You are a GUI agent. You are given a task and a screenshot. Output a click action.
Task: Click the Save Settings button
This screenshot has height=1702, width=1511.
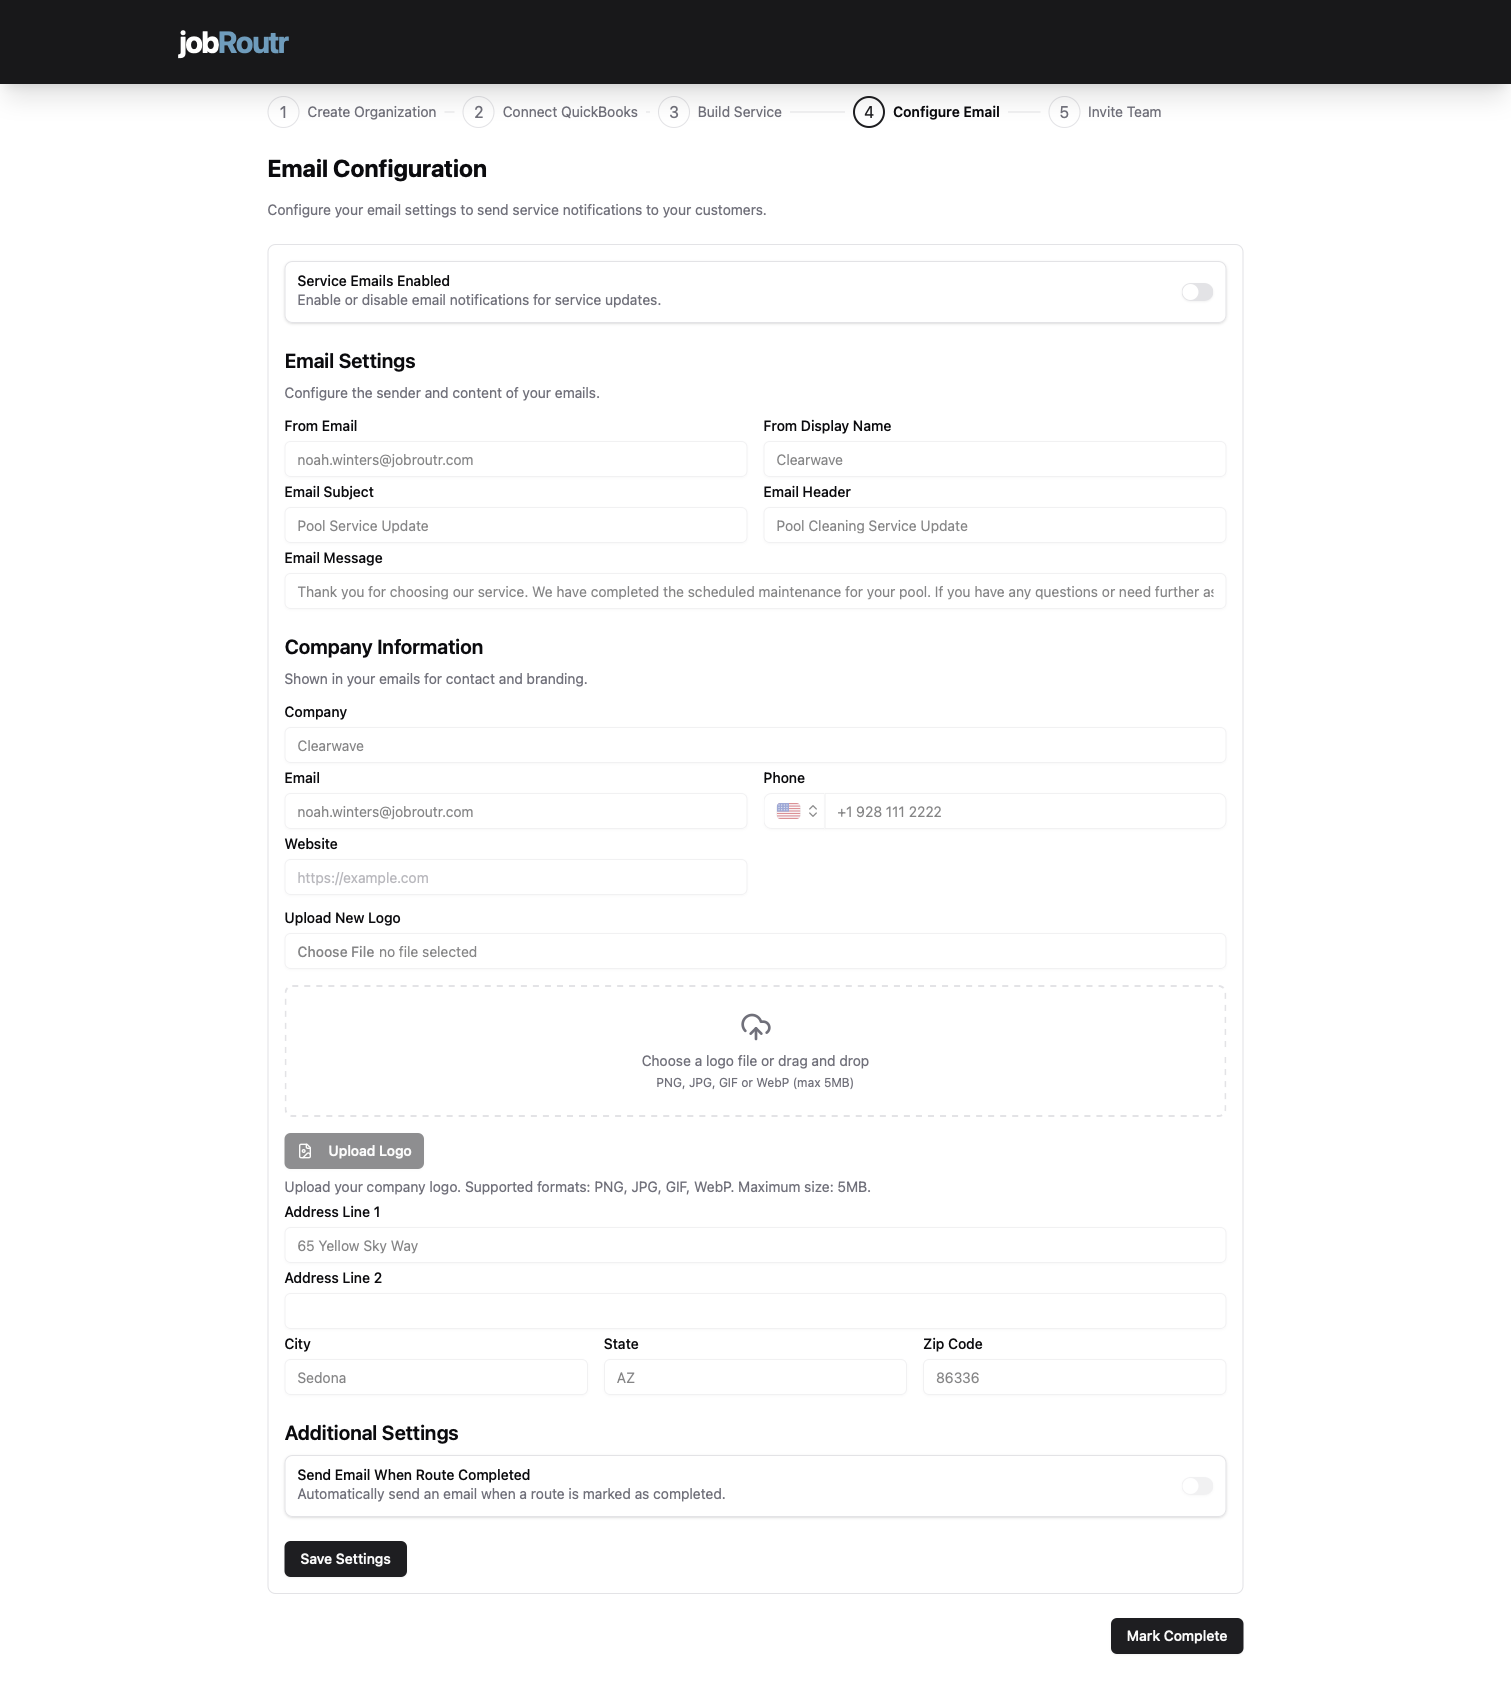tap(345, 1558)
